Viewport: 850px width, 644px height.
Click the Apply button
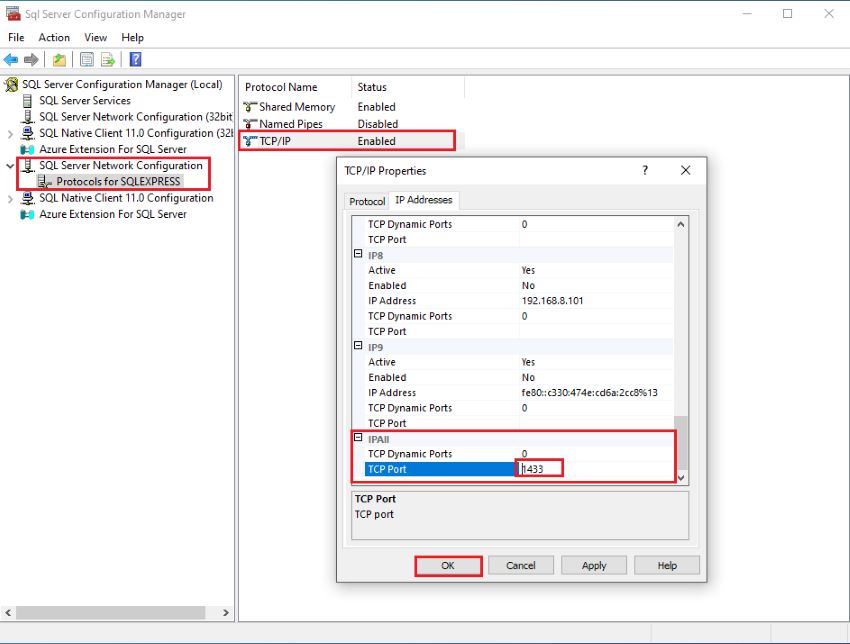pos(594,565)
